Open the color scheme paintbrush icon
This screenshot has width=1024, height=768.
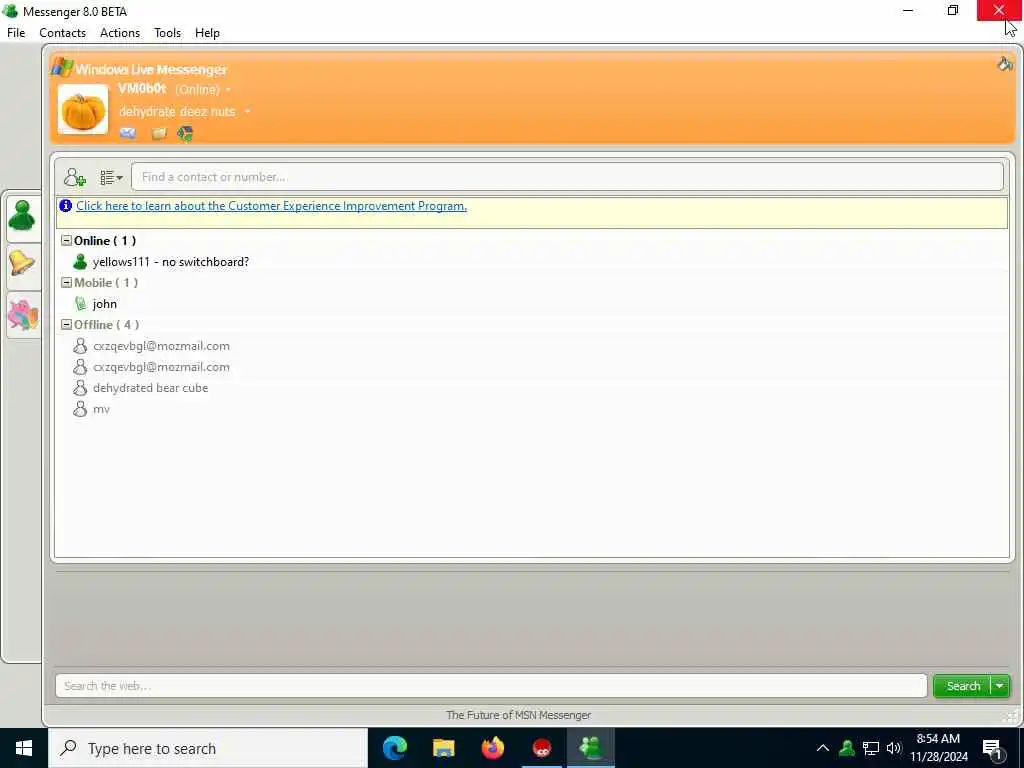1005,63
